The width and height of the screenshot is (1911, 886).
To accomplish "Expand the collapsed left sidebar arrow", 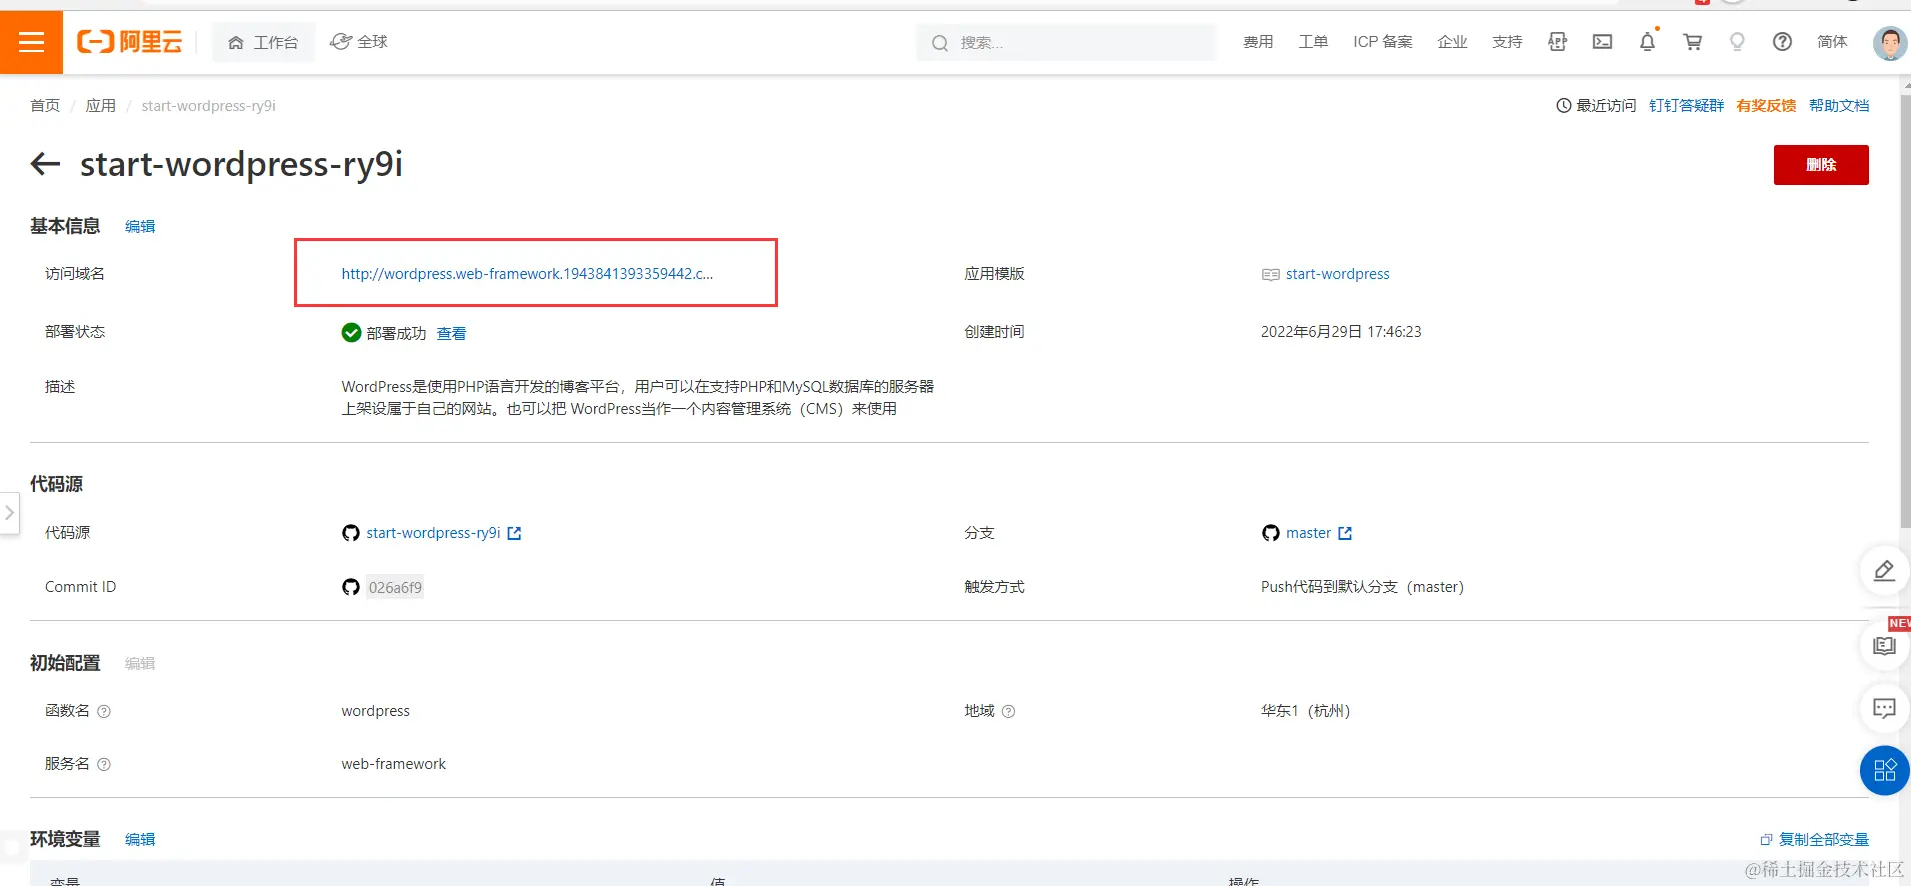I will click(9, 513).
